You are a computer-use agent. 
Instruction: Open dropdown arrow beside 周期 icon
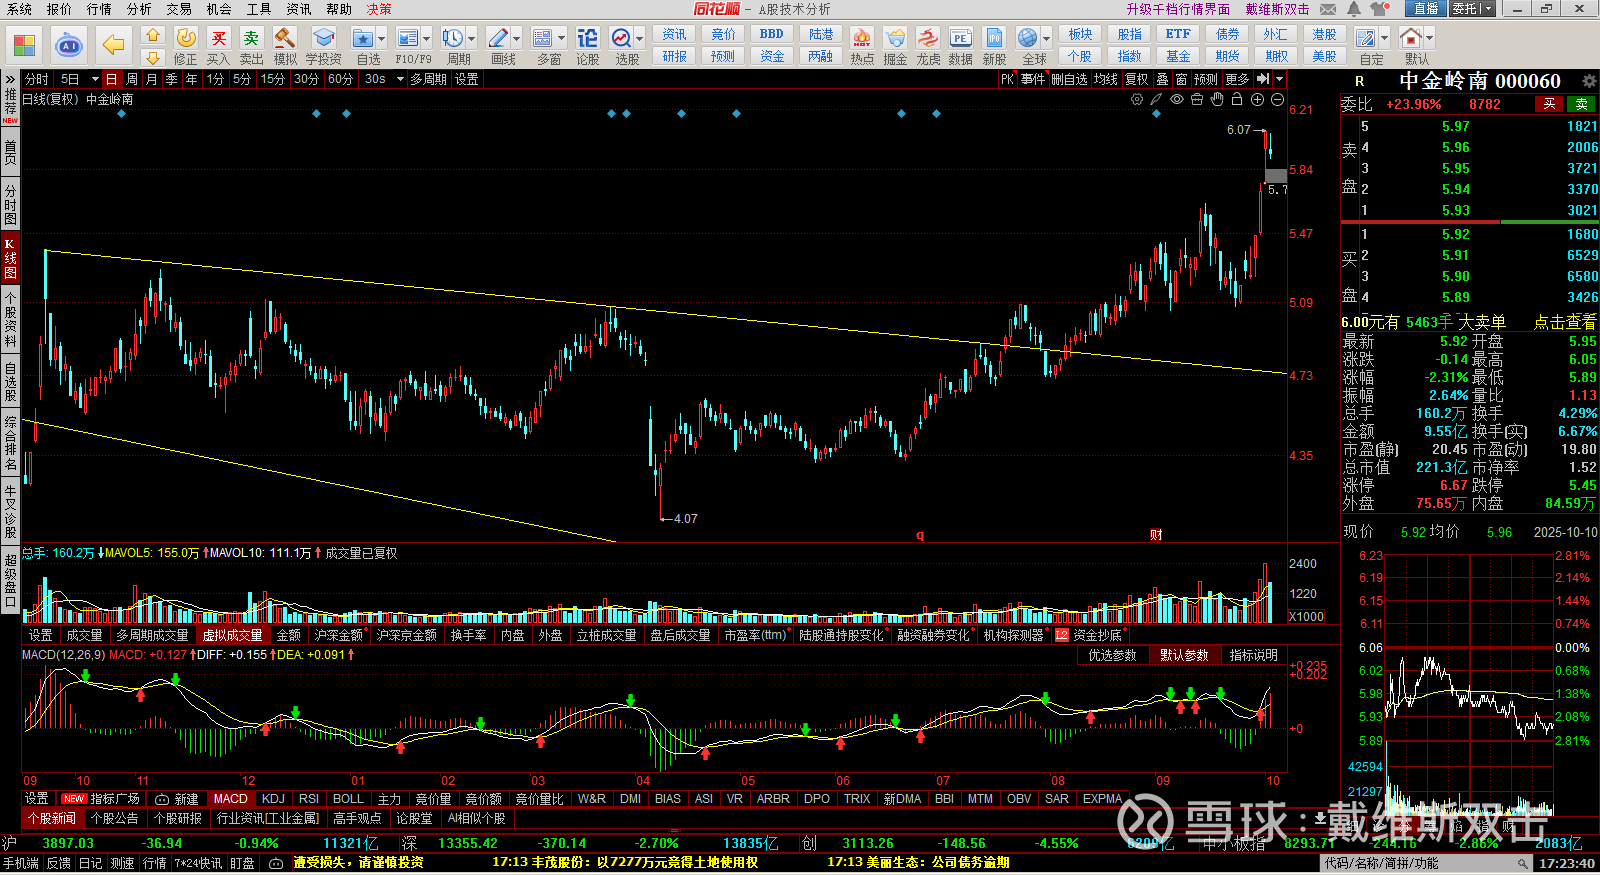(471, 40)
